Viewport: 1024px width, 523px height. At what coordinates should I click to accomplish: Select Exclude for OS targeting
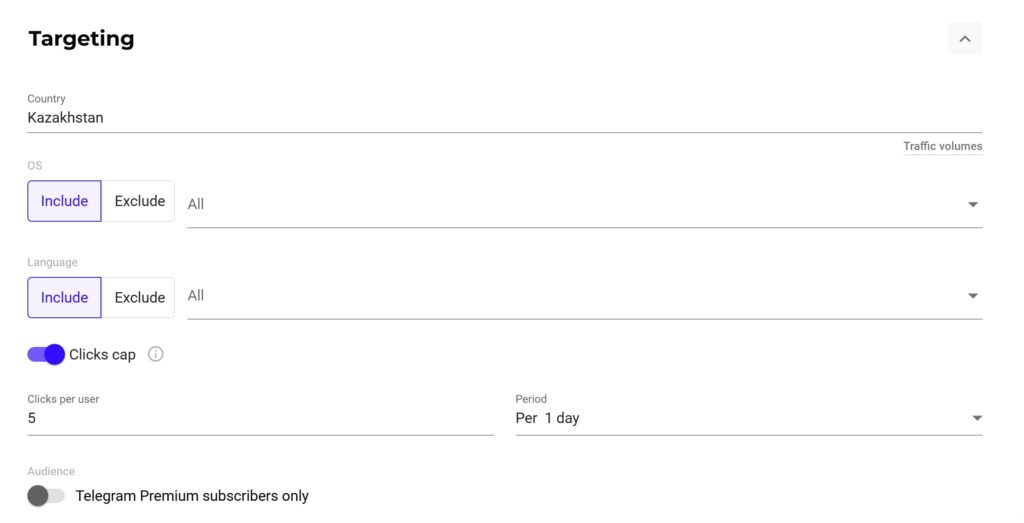pyautogui.click(x=139, y=201)
